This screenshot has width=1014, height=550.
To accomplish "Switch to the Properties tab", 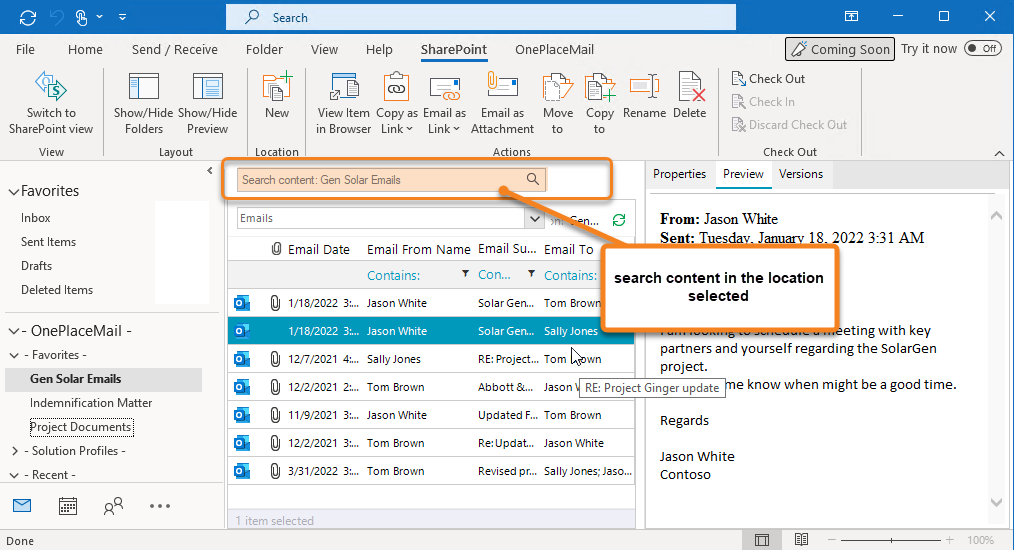I will [679, 174].
